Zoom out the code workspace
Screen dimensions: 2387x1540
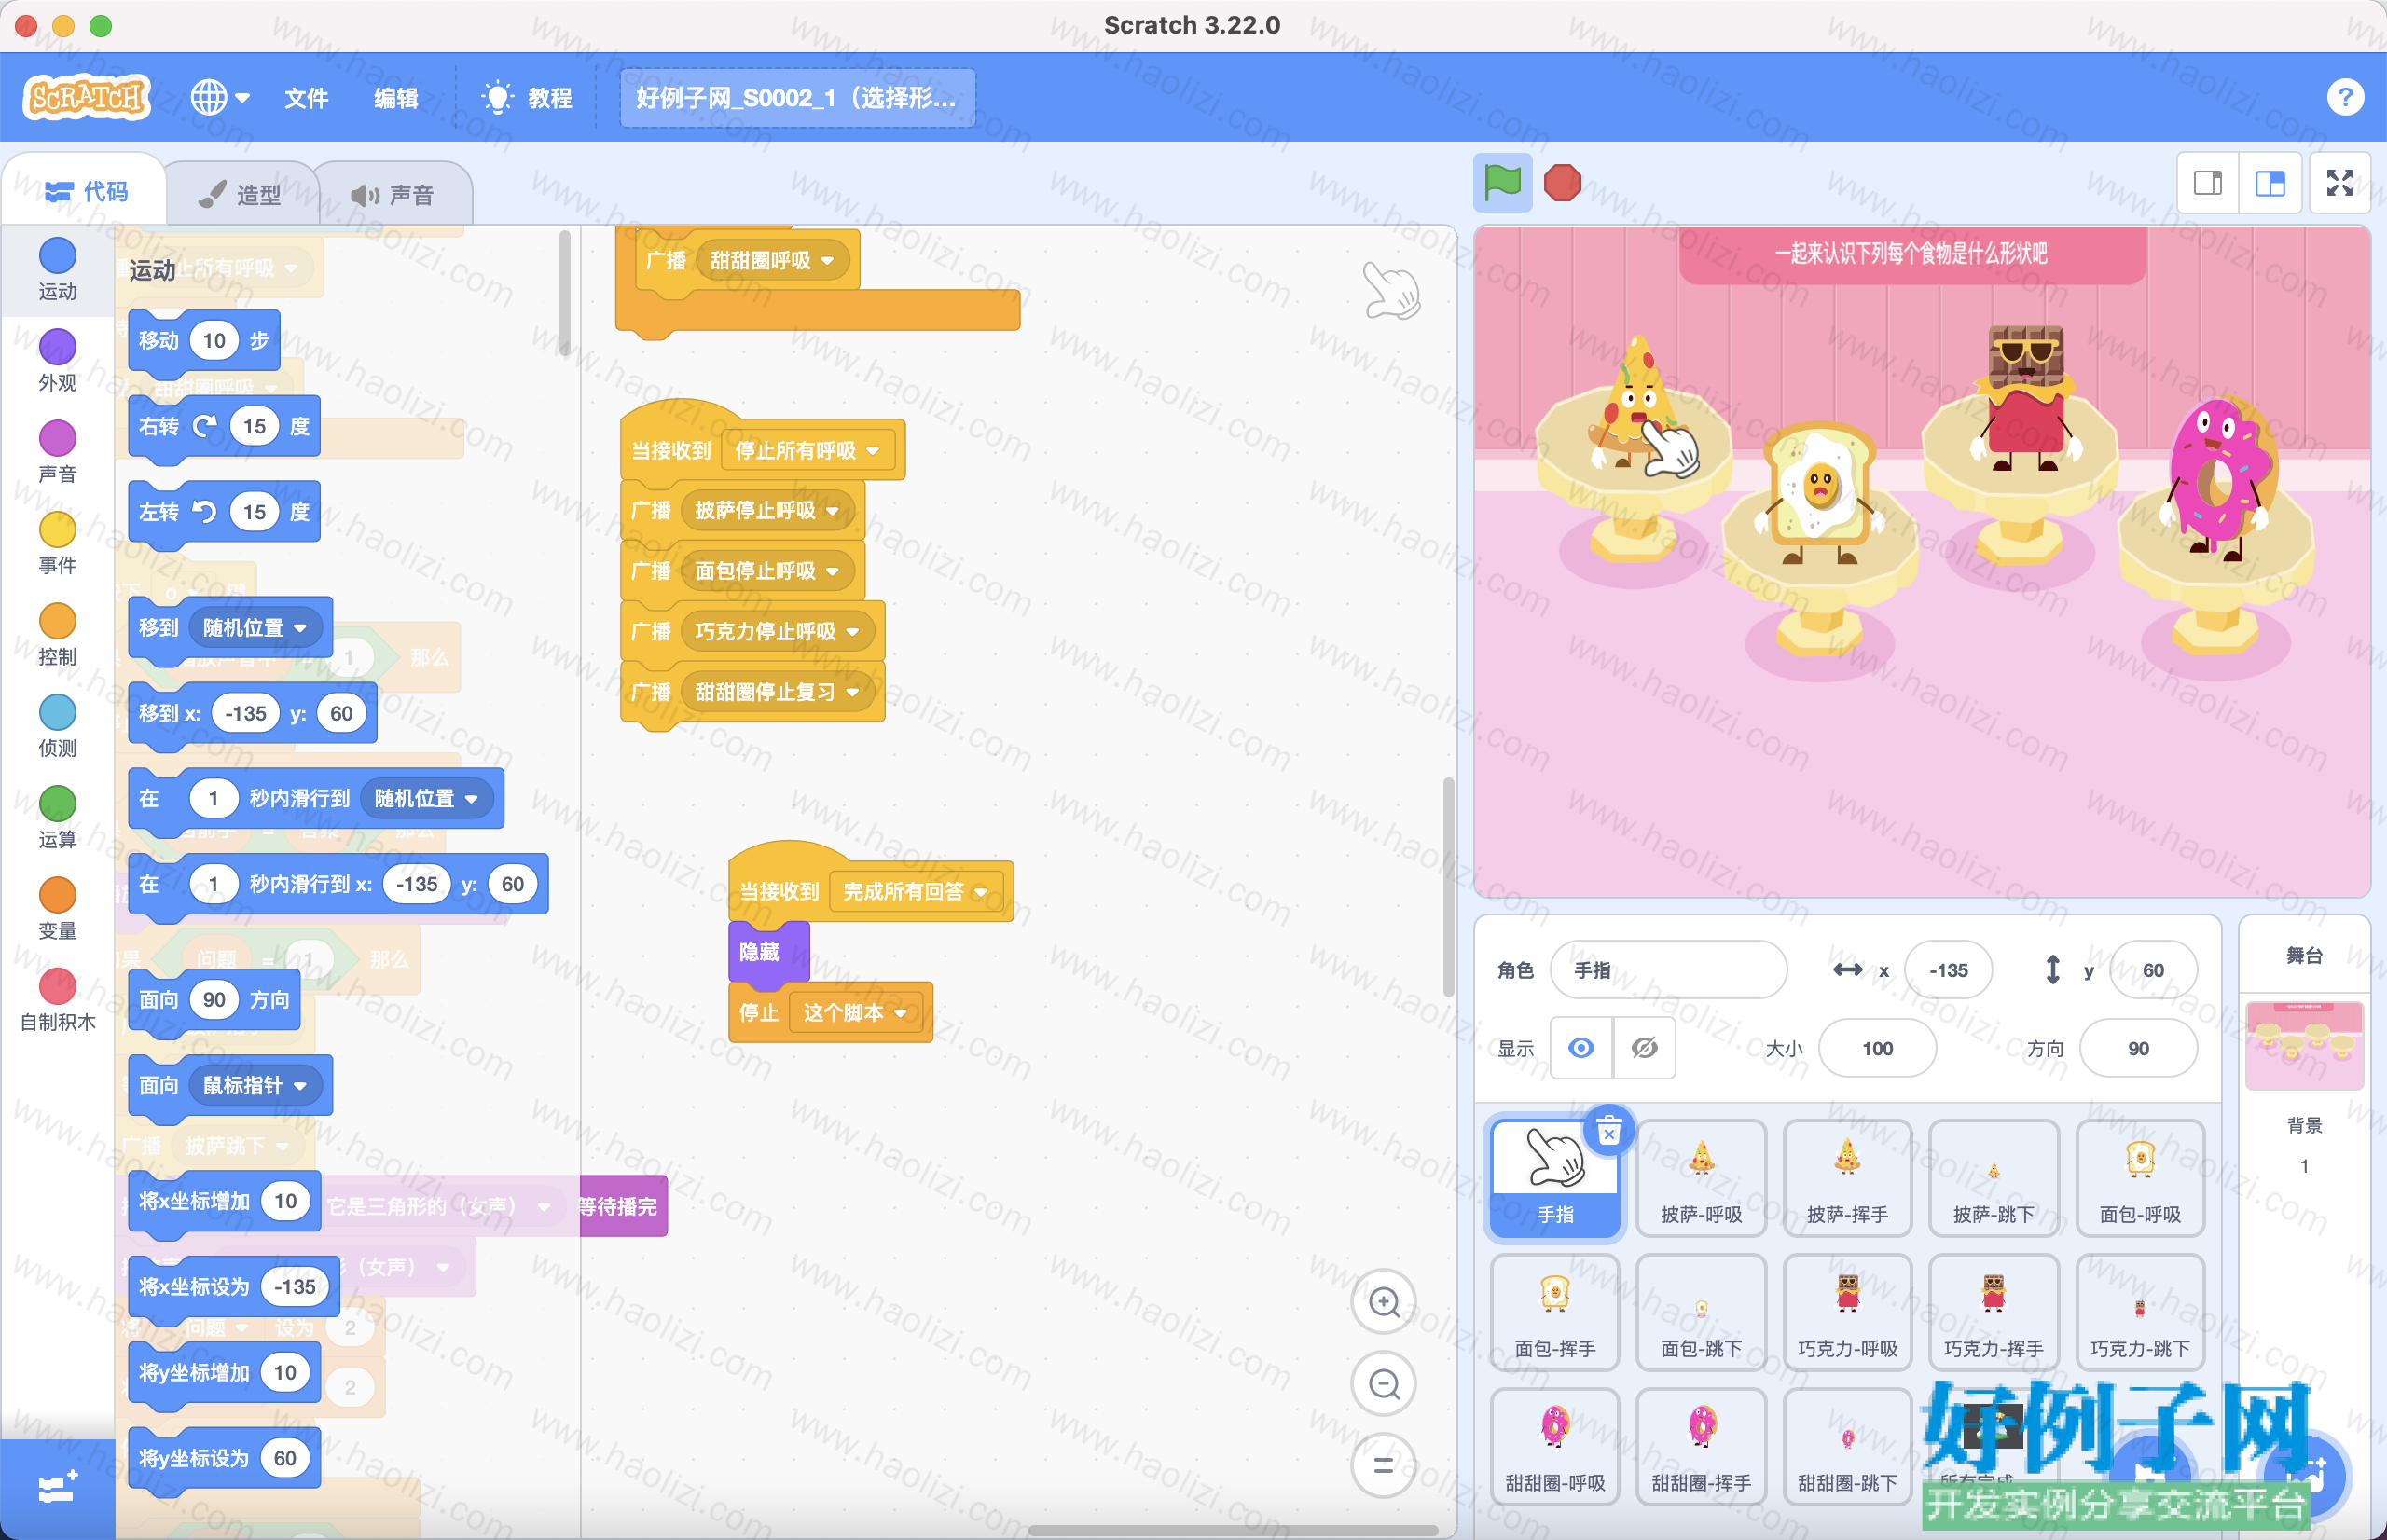click(x=1384, y=1384)
